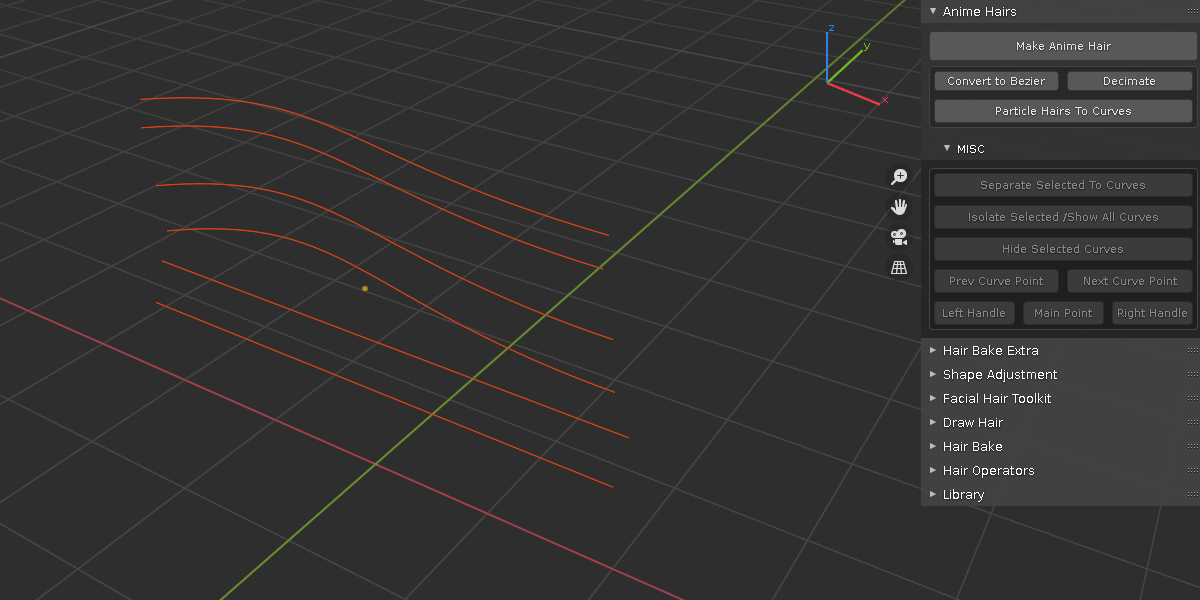Expand the Library panel
This screenshot has width=1200, height=600.
[933, 494]
